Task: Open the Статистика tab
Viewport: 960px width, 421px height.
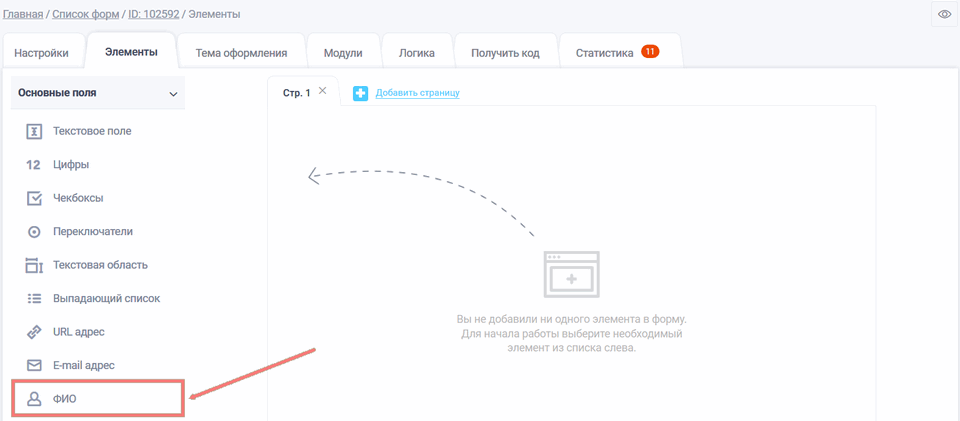Action: click(606, 53)
